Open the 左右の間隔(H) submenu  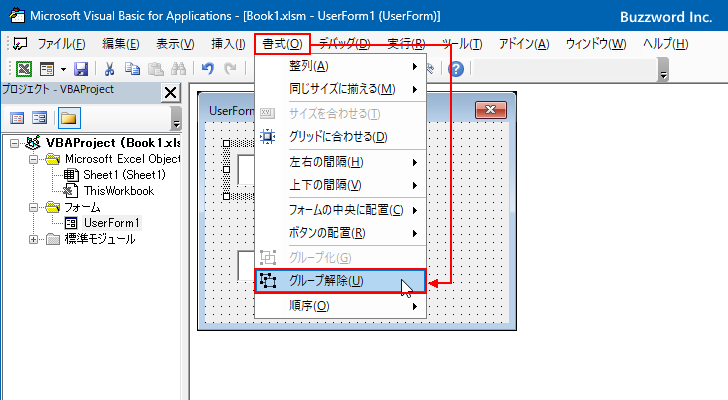click(x=340, y=162)
